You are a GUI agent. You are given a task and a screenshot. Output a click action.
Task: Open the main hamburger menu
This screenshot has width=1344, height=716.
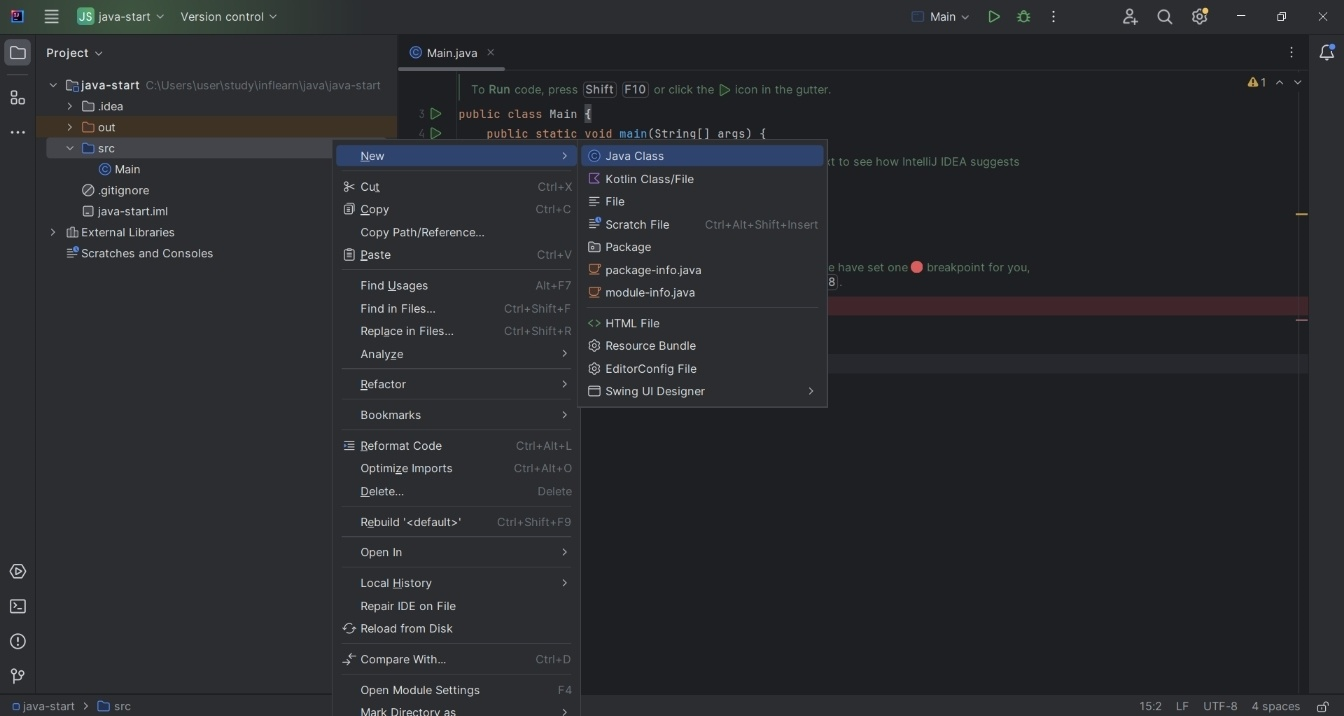[52, 17]
